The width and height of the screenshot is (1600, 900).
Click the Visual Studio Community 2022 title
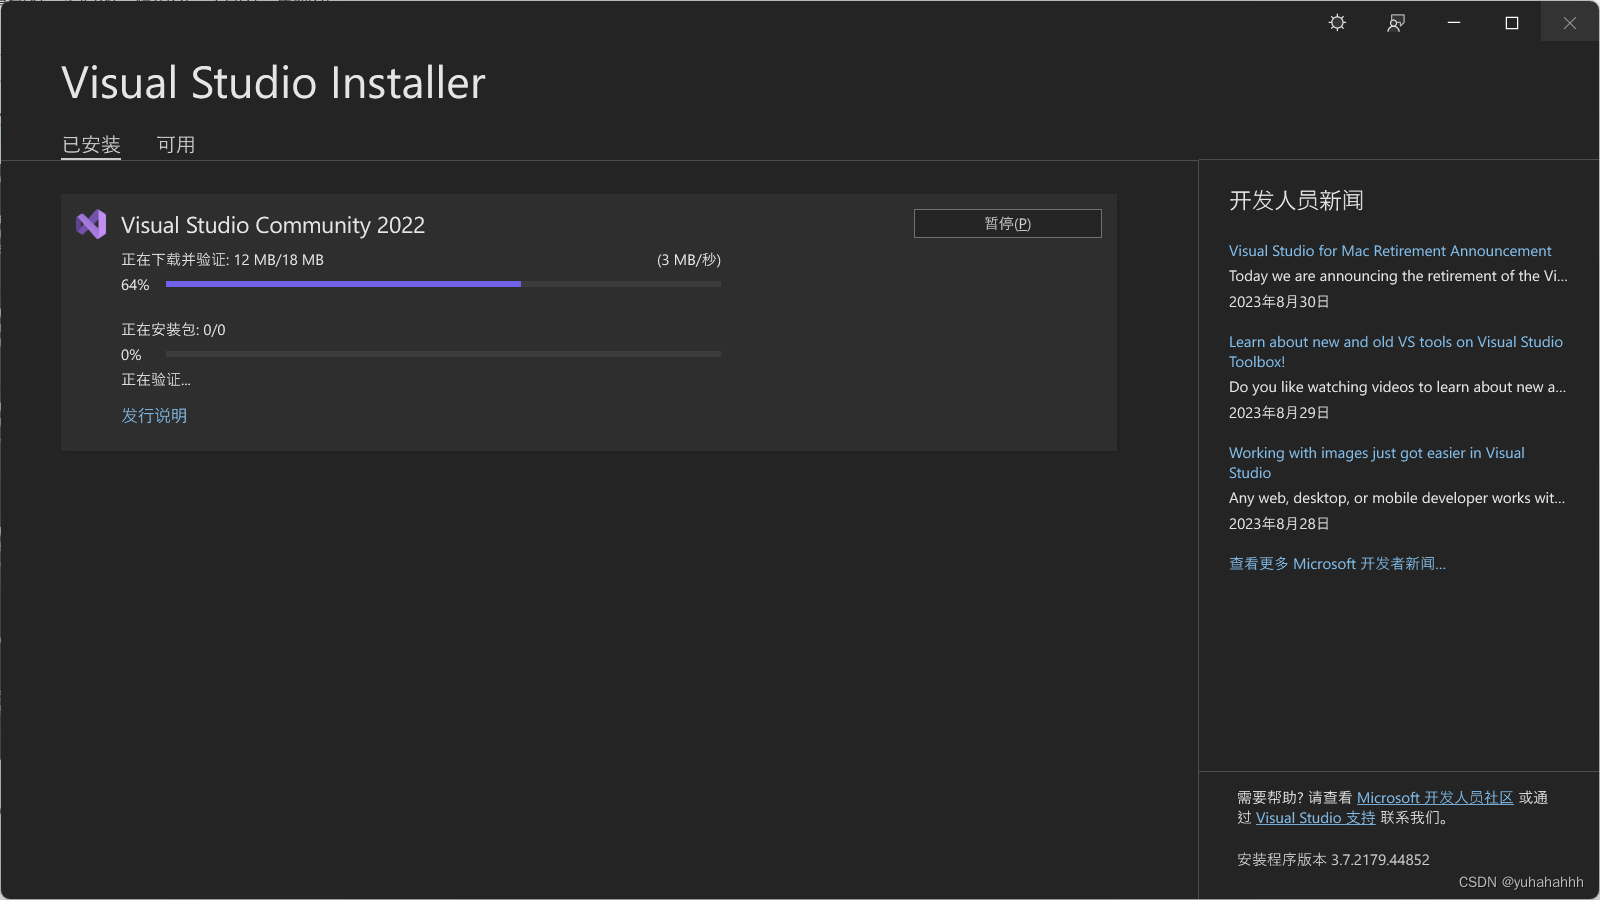click(x=273, y=225)
